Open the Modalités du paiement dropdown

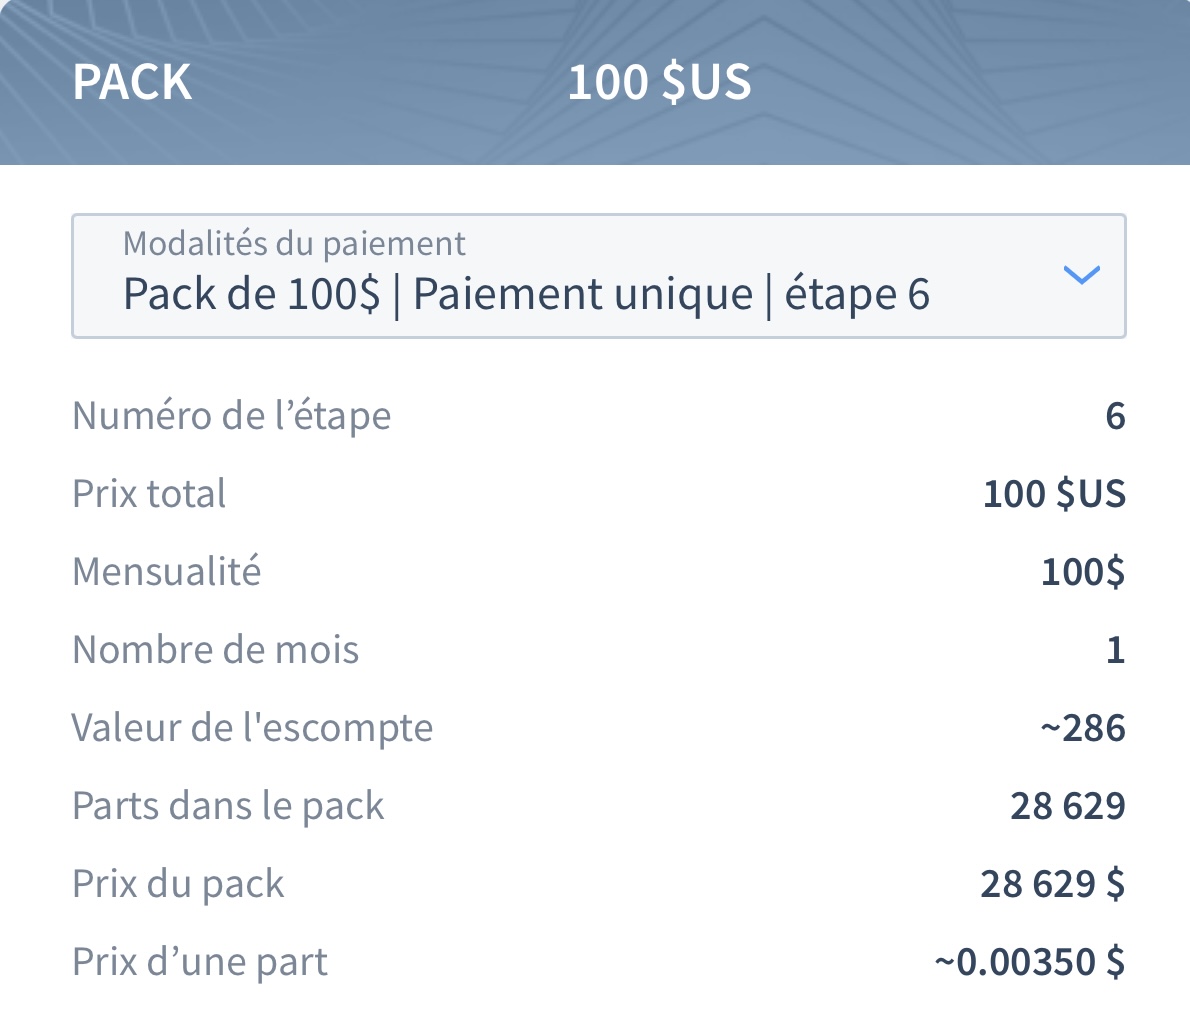pos(598,276)
